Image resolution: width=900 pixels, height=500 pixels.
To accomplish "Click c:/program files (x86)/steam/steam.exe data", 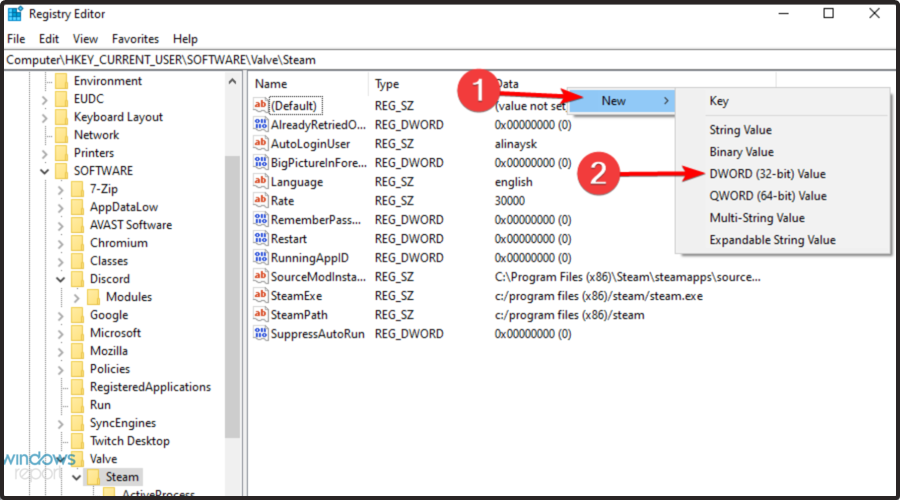I will pyautogui.click(x=599, y=296).
